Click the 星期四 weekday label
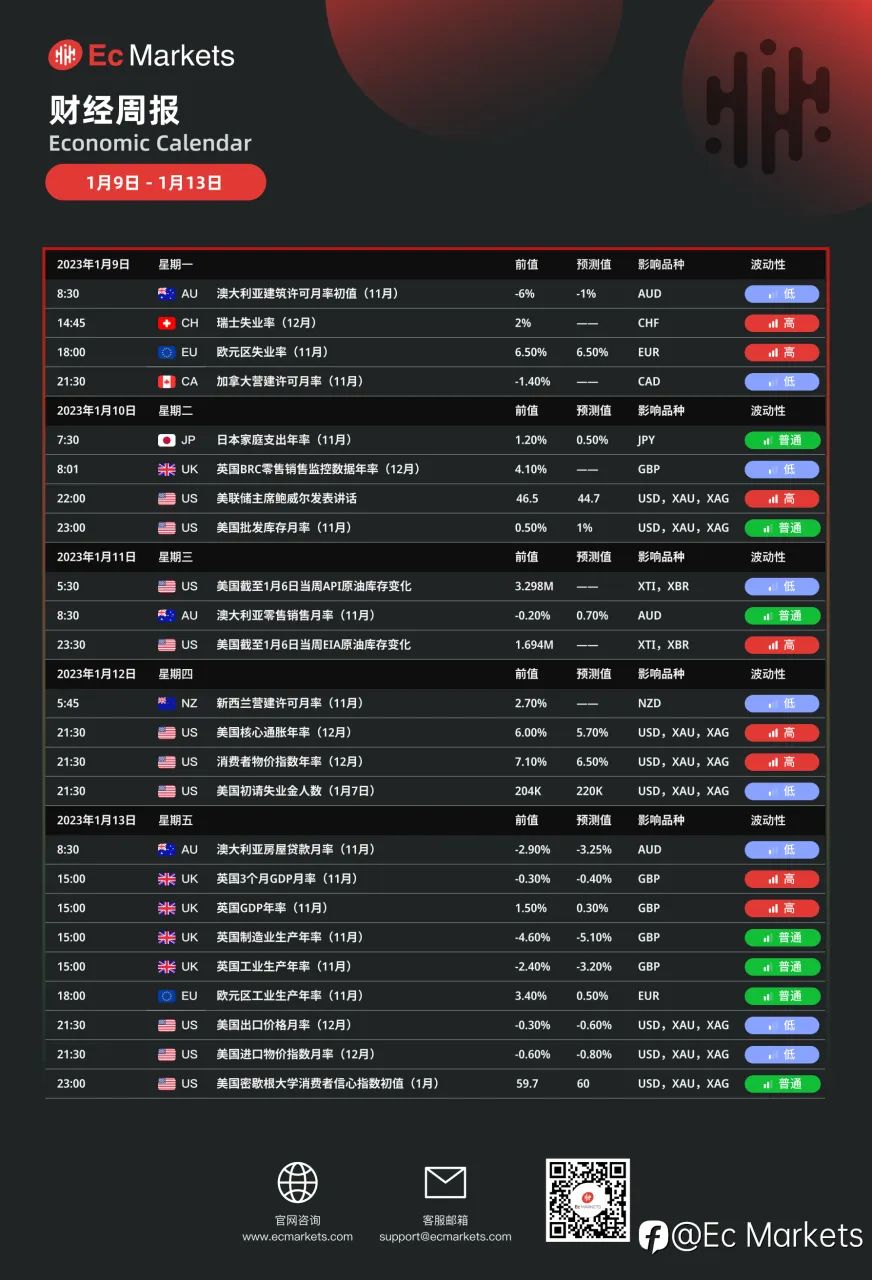The image size is (872, 1280). click(x=175, y=674)
